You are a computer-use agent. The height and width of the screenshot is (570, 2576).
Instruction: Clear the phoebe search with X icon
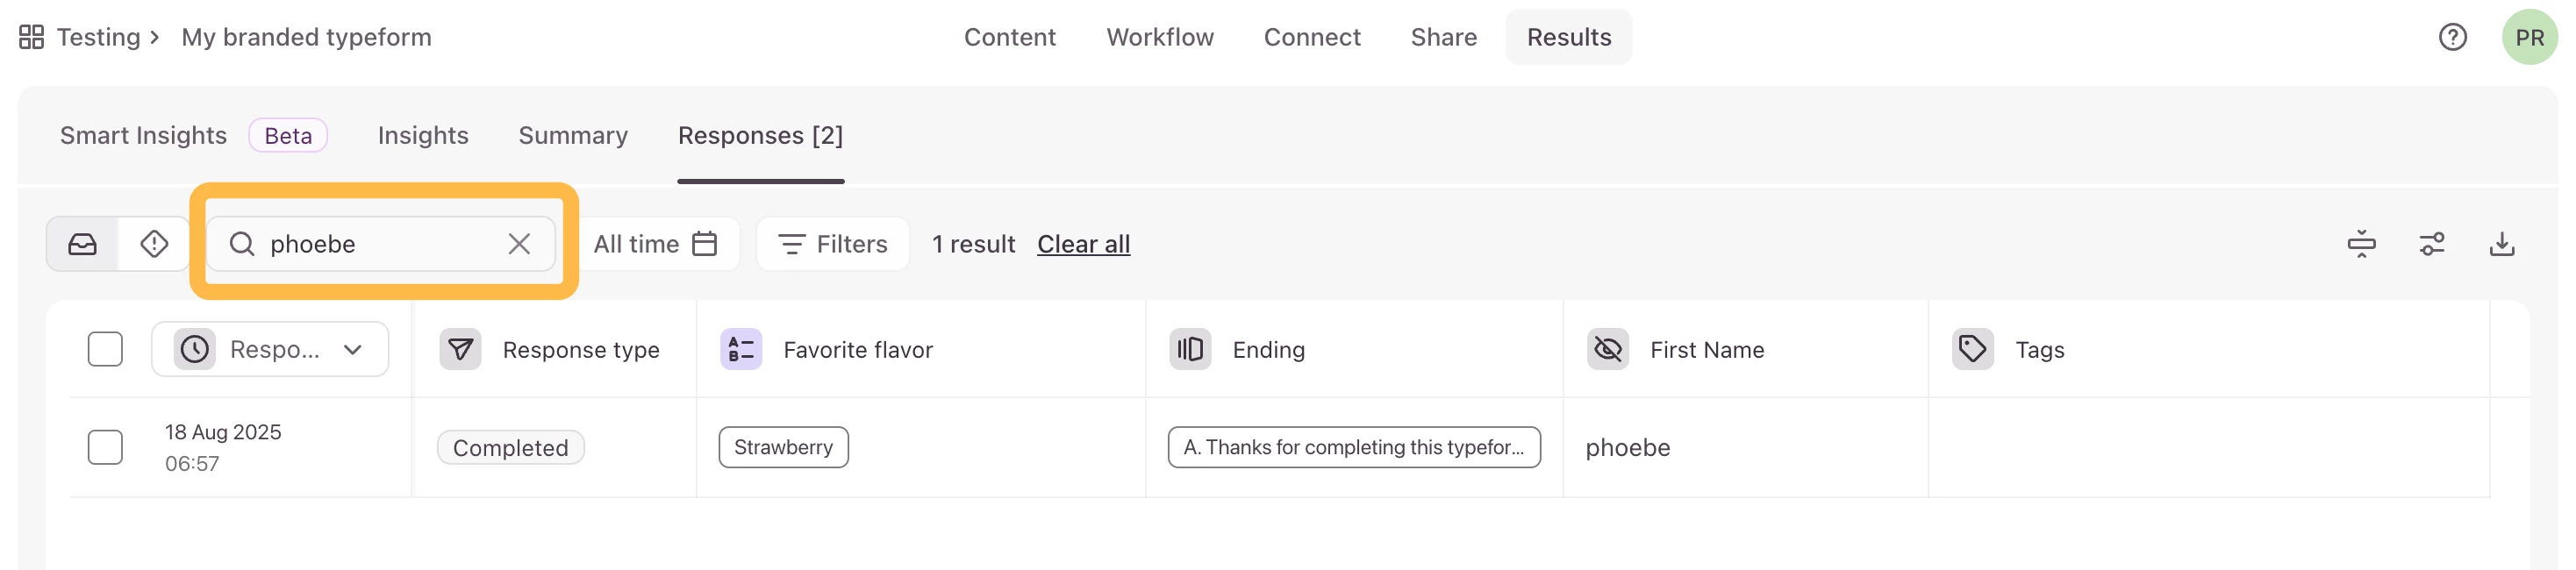519,244
